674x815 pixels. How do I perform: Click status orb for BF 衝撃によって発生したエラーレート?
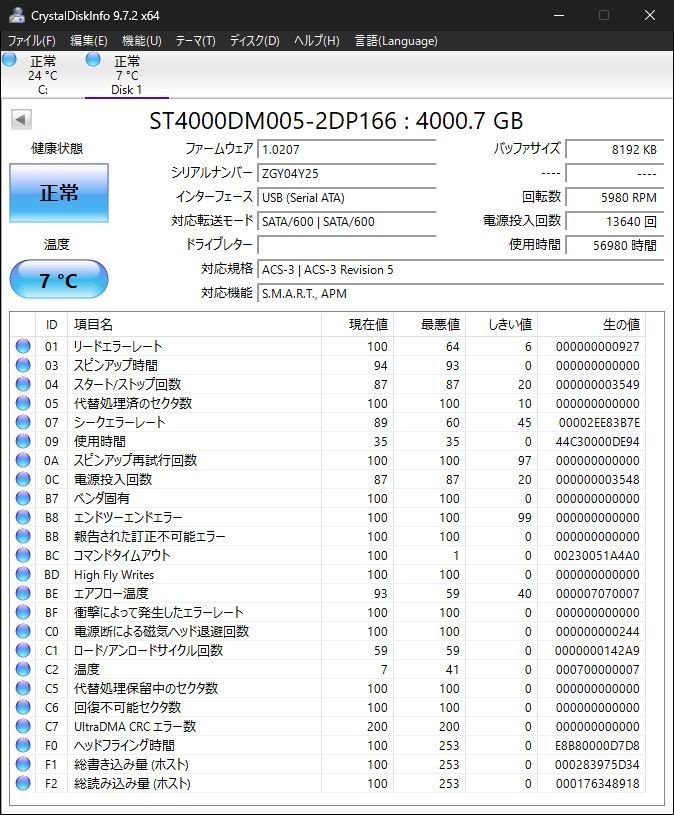click(23, 612)
